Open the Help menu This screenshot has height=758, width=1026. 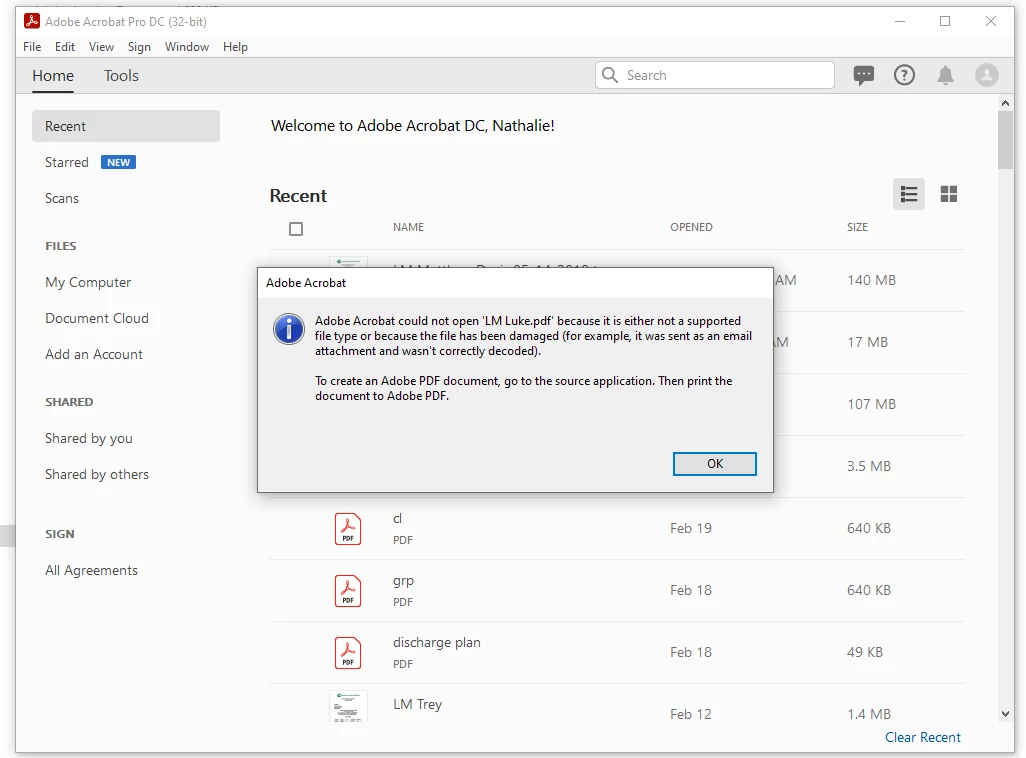235,46
